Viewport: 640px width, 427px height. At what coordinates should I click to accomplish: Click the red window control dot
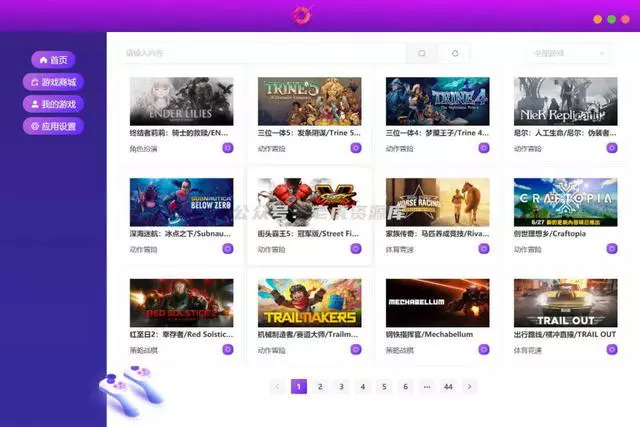(x=625, y=19)
